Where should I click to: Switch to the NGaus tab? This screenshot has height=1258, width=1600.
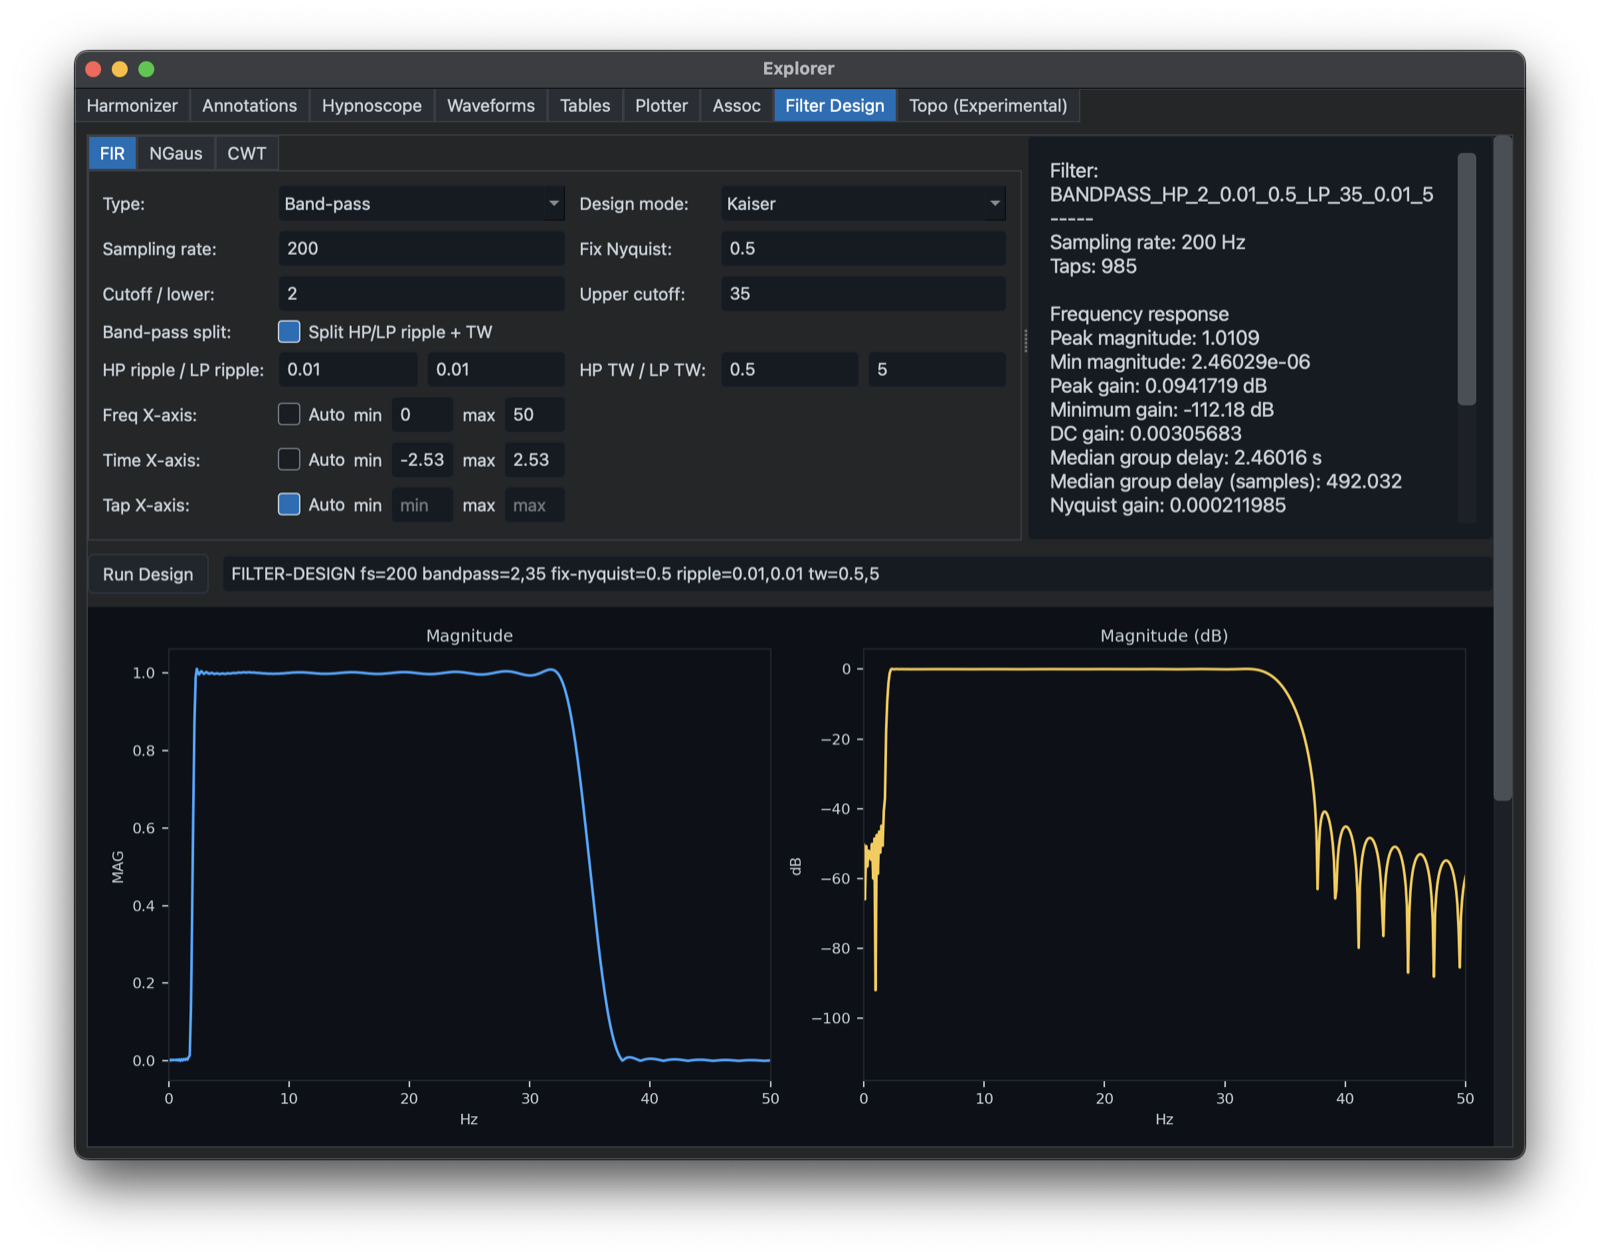(176, 153)
